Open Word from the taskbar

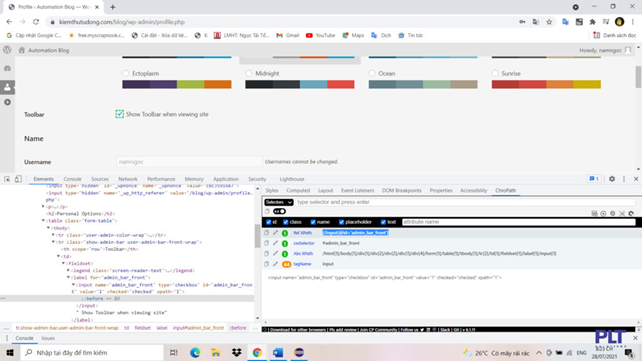278,352
